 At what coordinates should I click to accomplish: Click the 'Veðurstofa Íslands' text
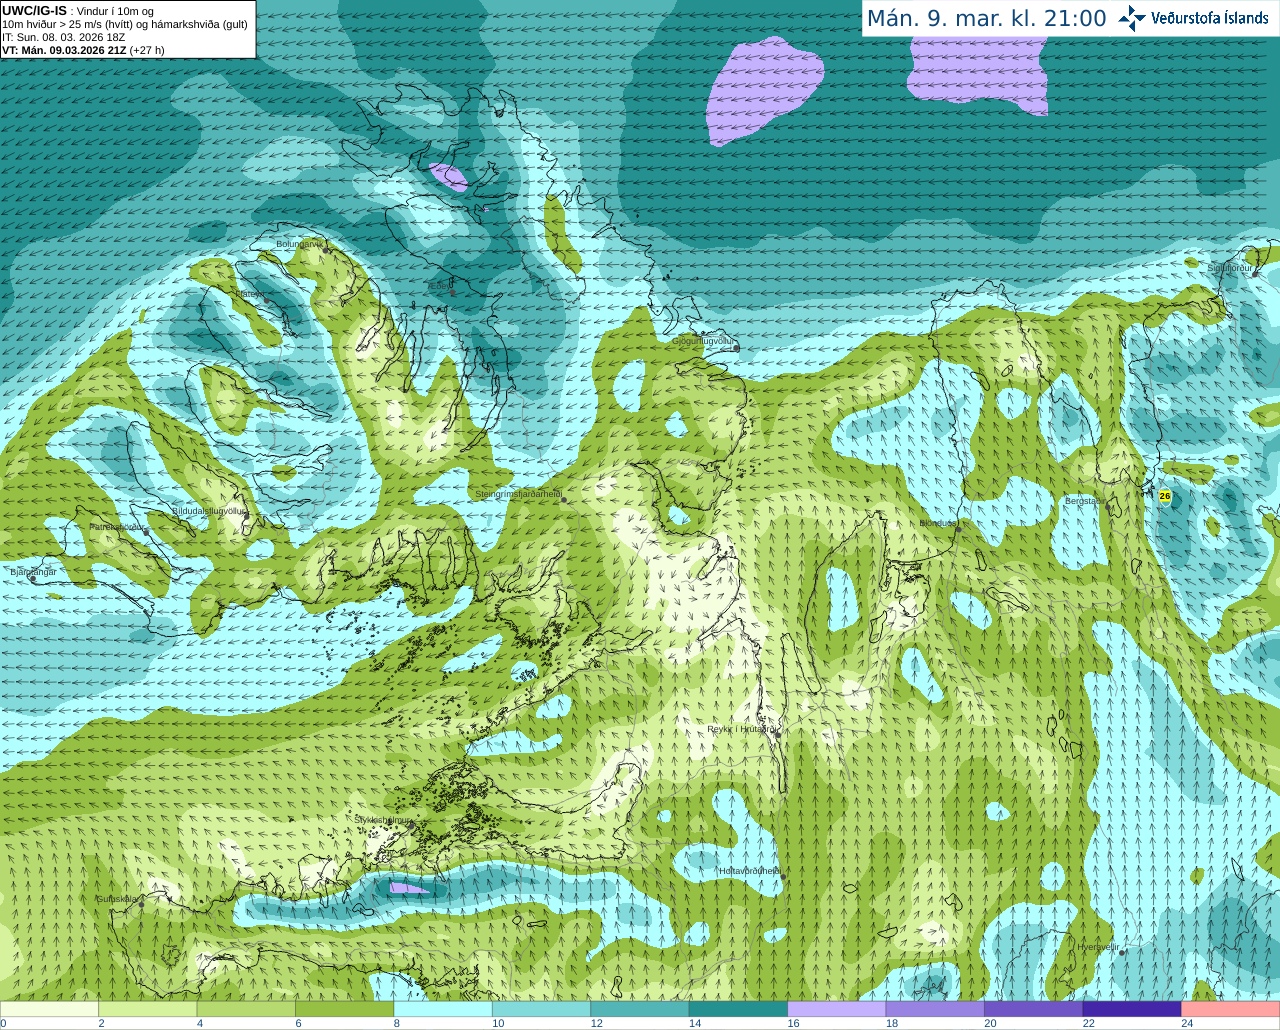[x=1210, y=18]
